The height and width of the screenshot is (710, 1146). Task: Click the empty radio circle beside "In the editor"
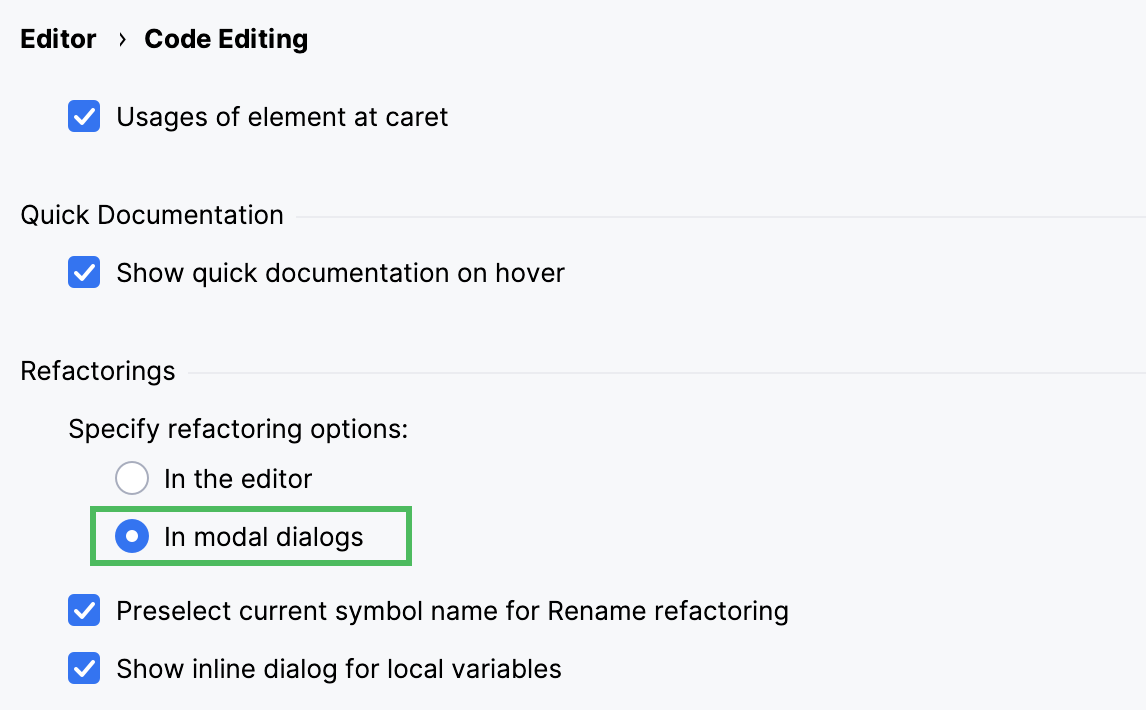click(x=132, y=479)
